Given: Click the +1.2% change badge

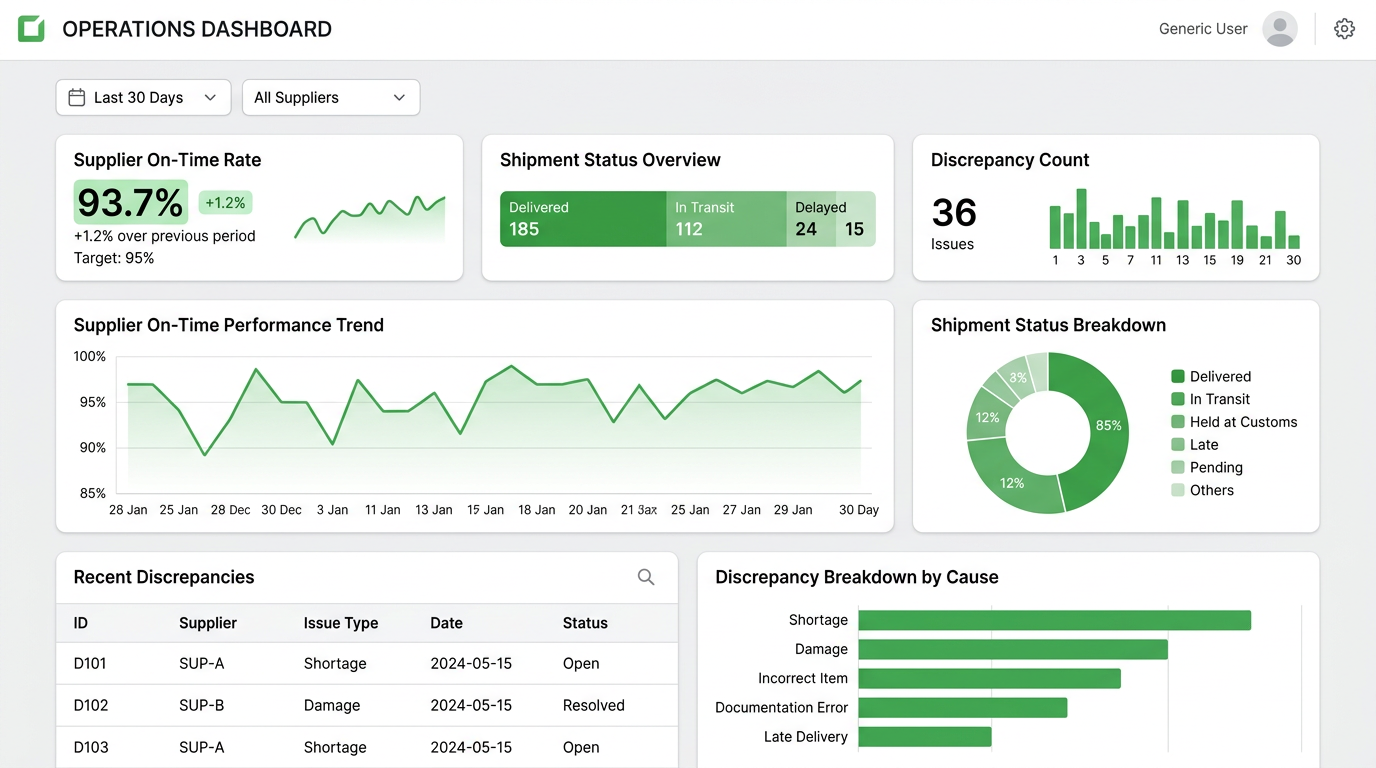Looking at the screenshot, I should 225,203.
